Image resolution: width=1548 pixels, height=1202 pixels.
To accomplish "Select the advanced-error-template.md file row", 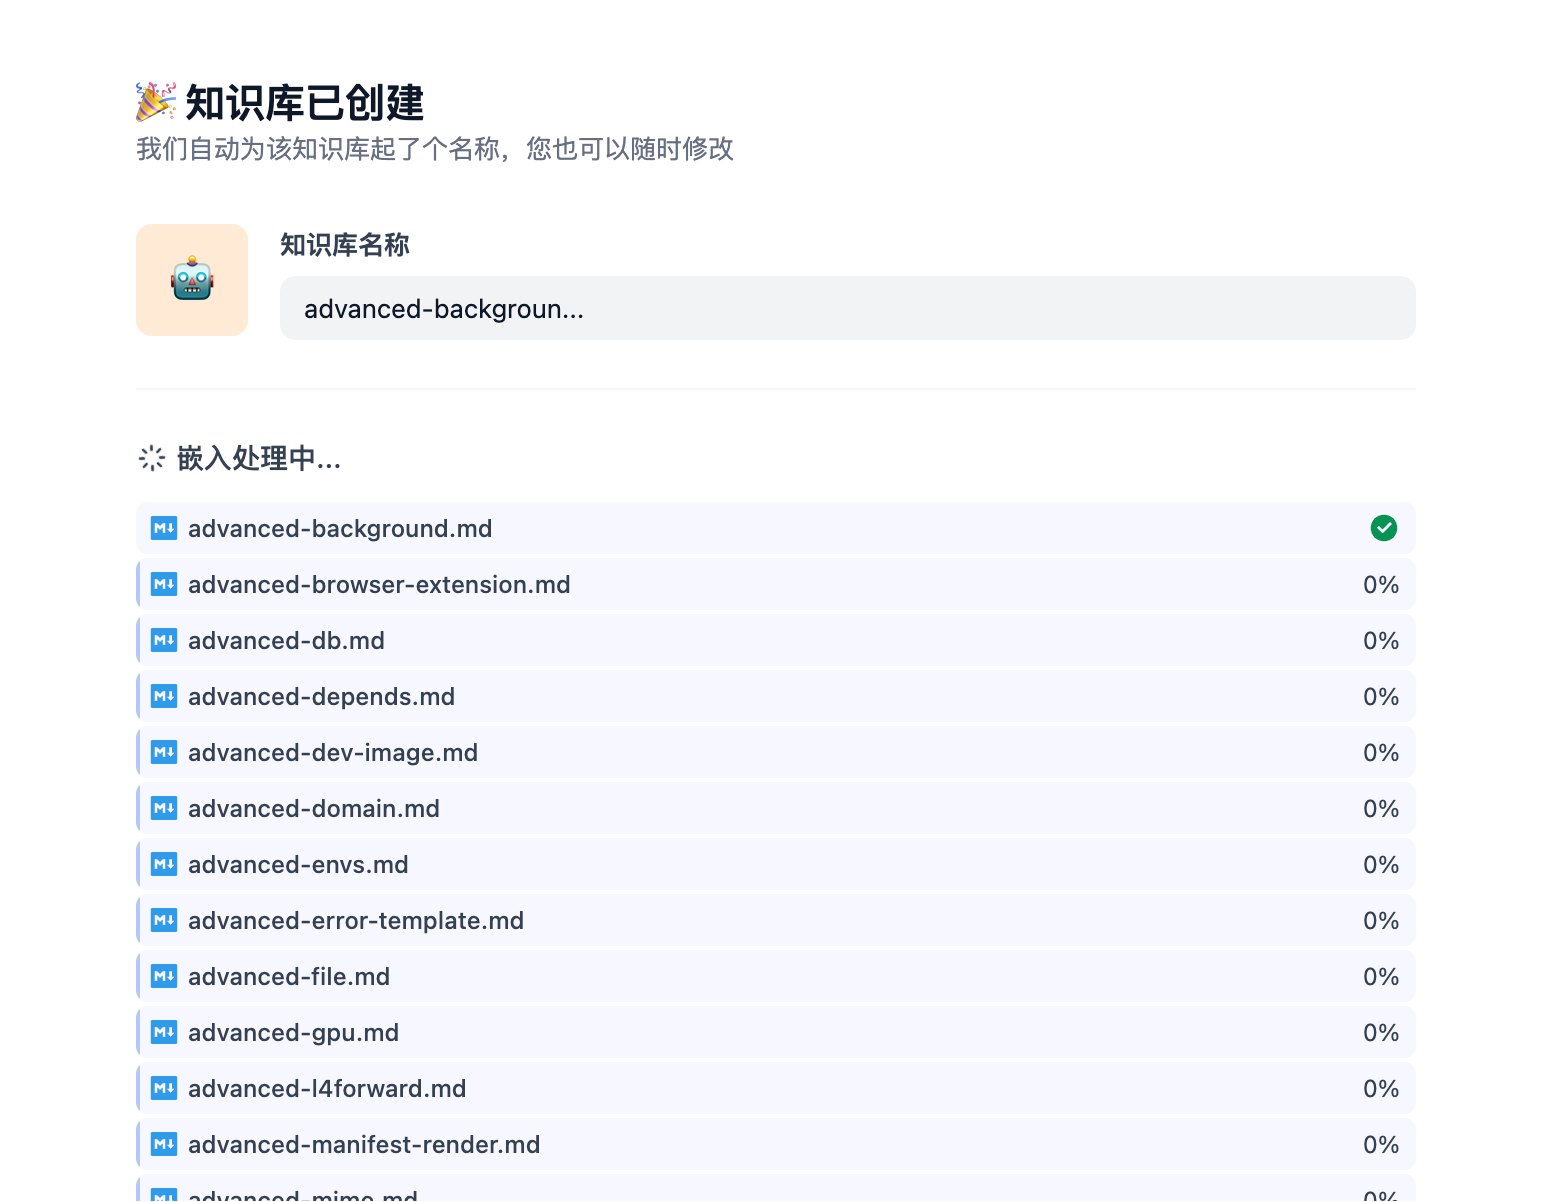I will point(776,920).
